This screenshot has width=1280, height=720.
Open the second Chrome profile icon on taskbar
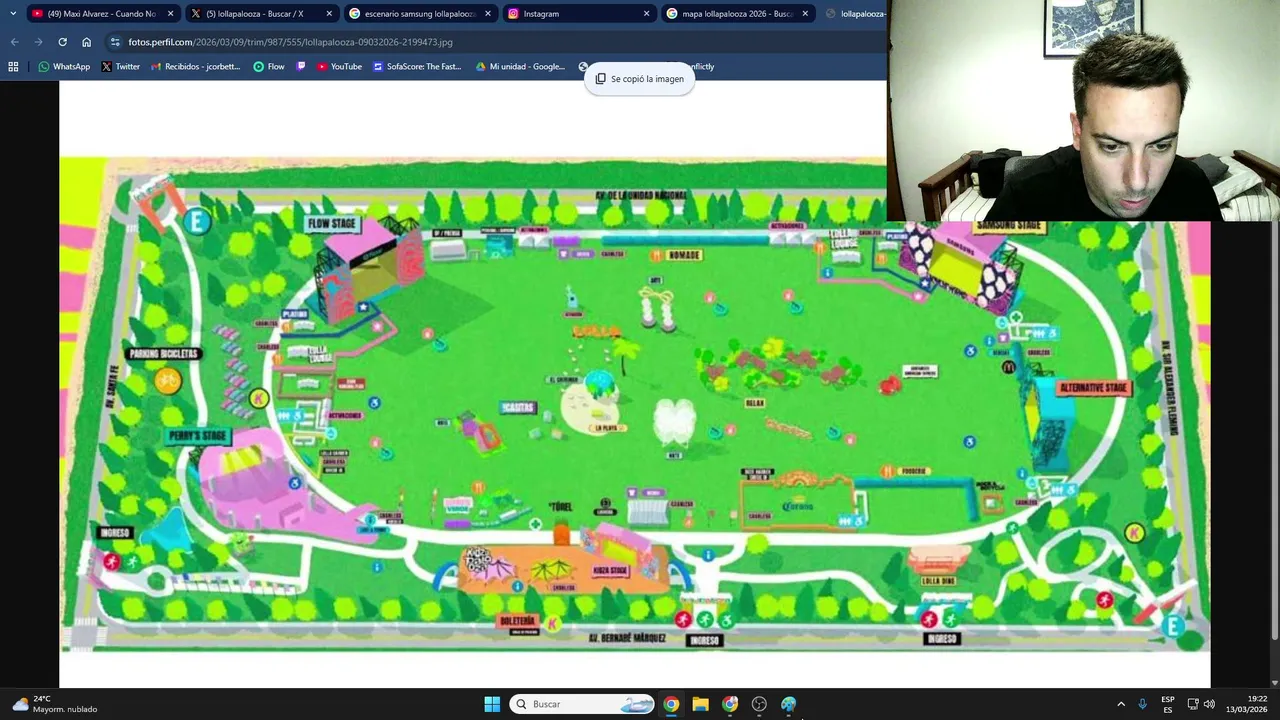[730, 704]
